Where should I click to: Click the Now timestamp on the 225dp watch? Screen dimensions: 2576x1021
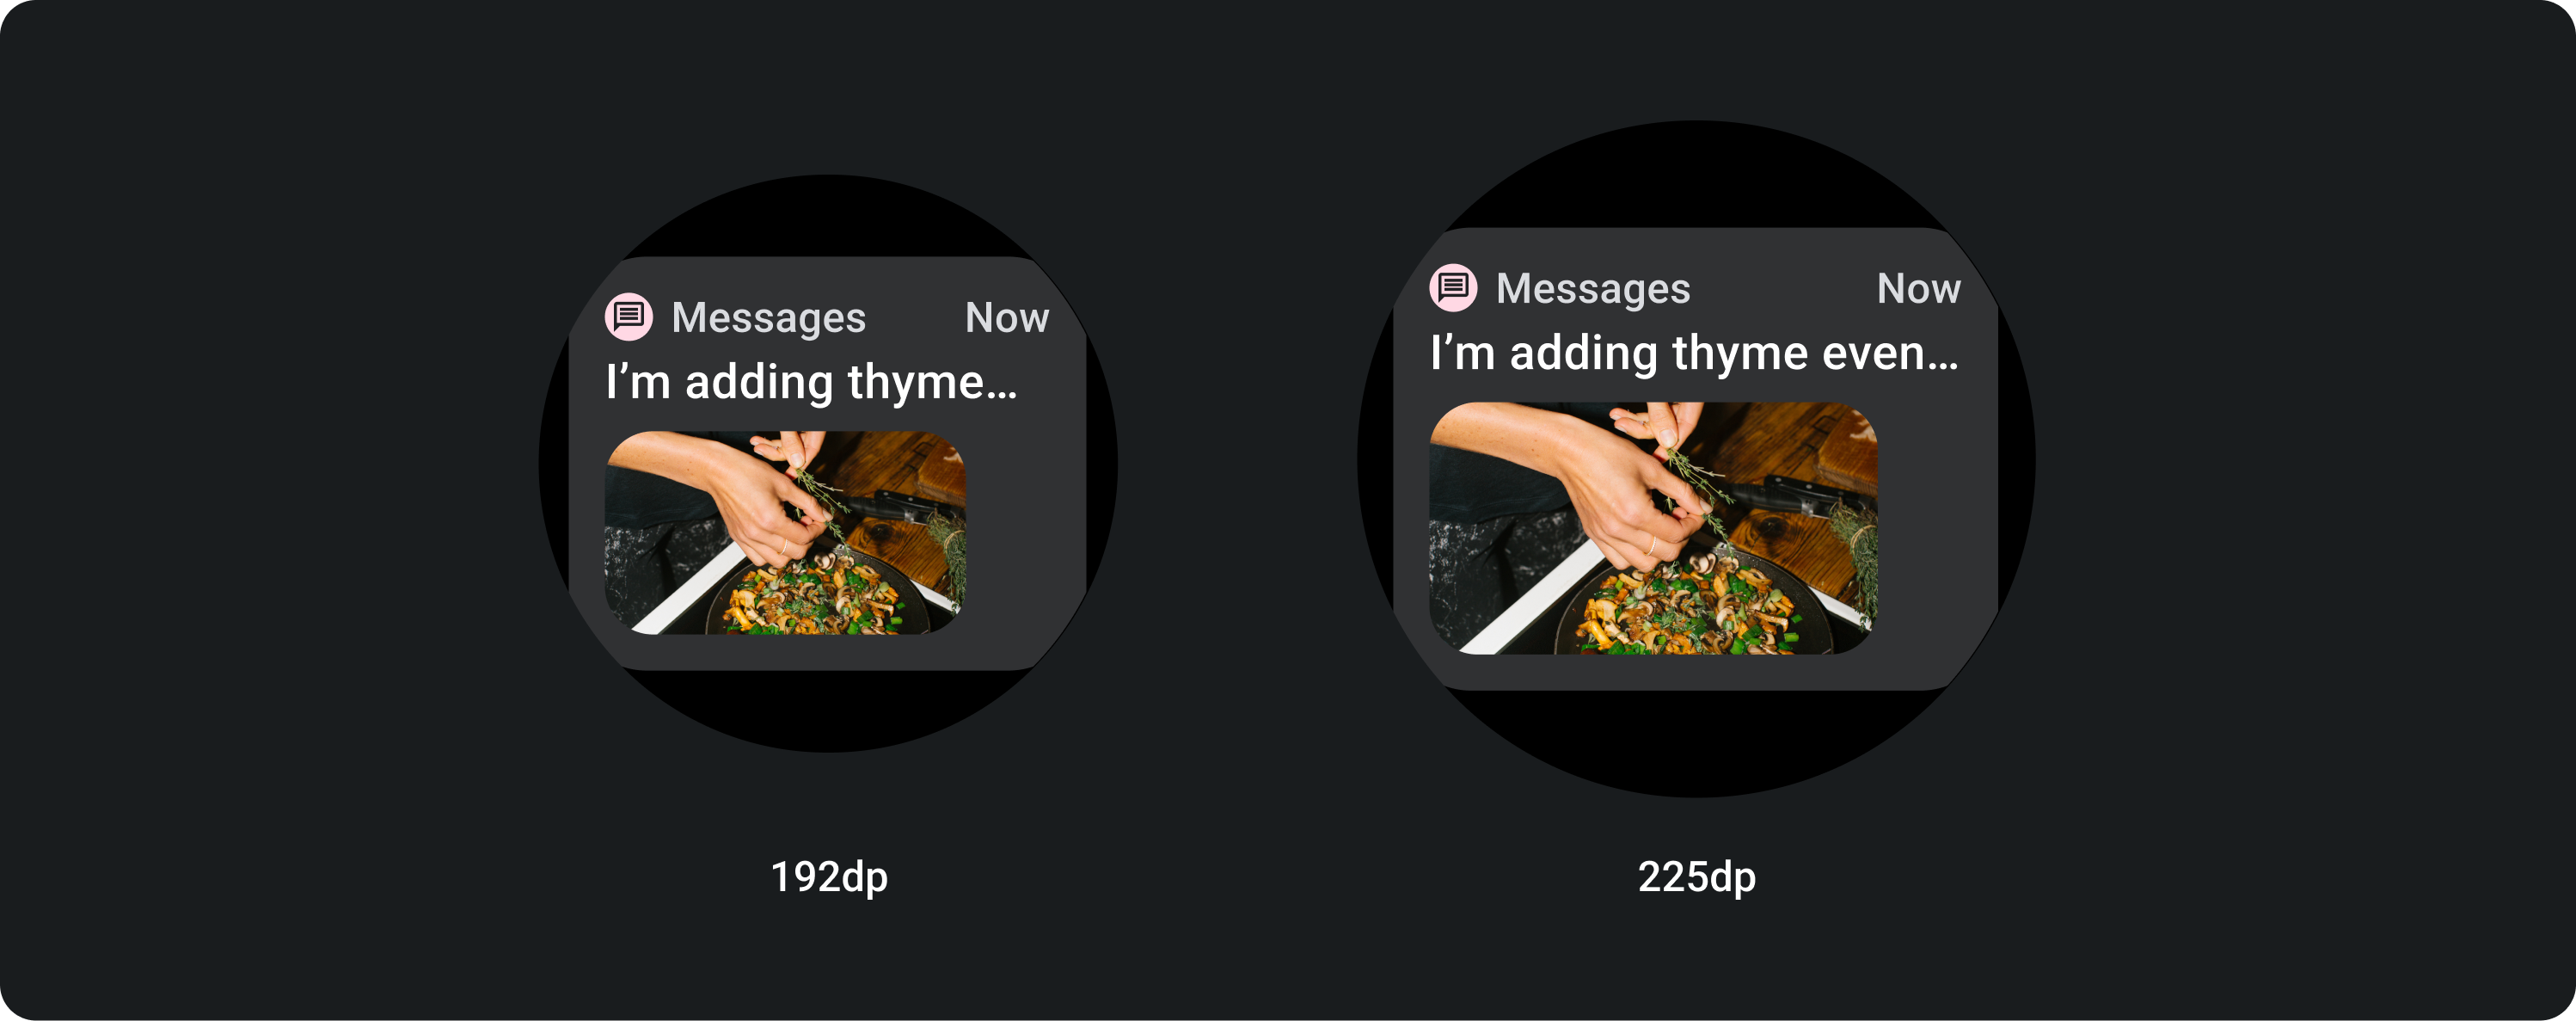(1918, 289)
